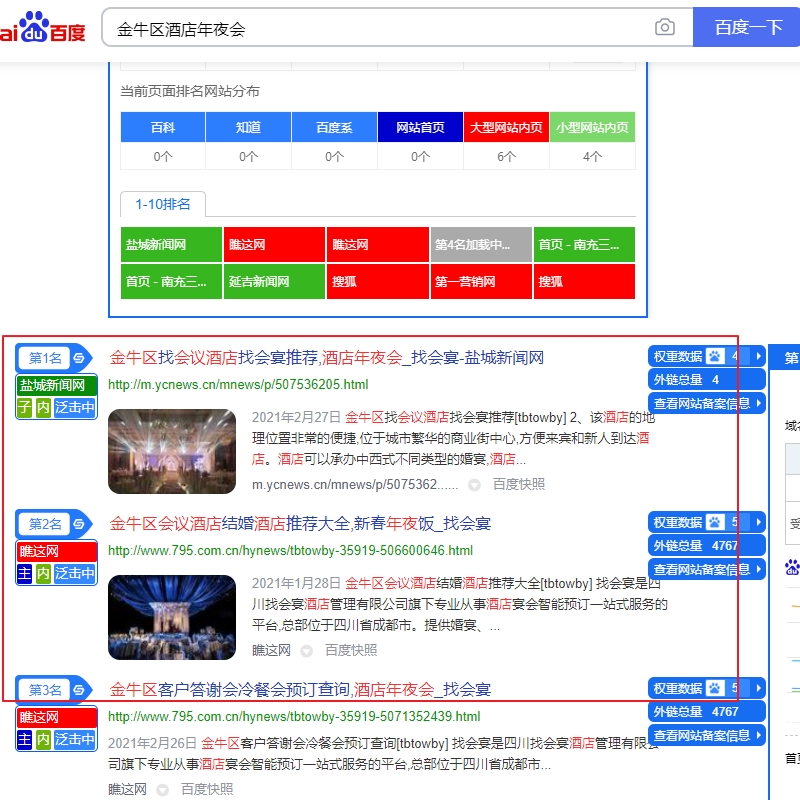Select the 百度系 category header
Image resolution: width=800 pixels, height=800 pixels.
tap(334, 127)
